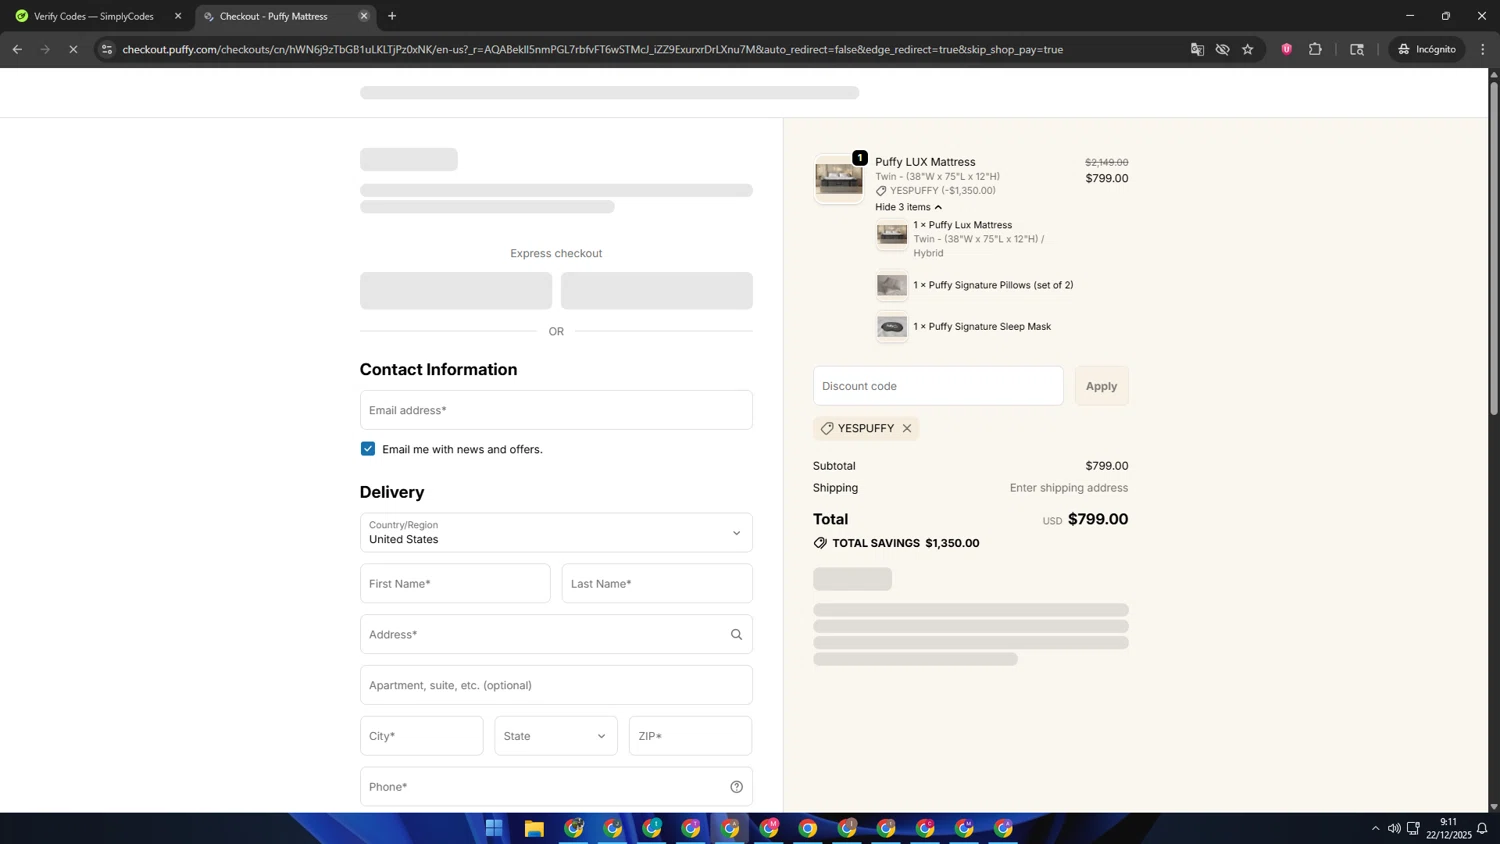The height and width of the screenshot is (844, 1500).
Task: Click the struck-through $2,149.00 price
Action: pyautogui.click(x=1106, y=162)
